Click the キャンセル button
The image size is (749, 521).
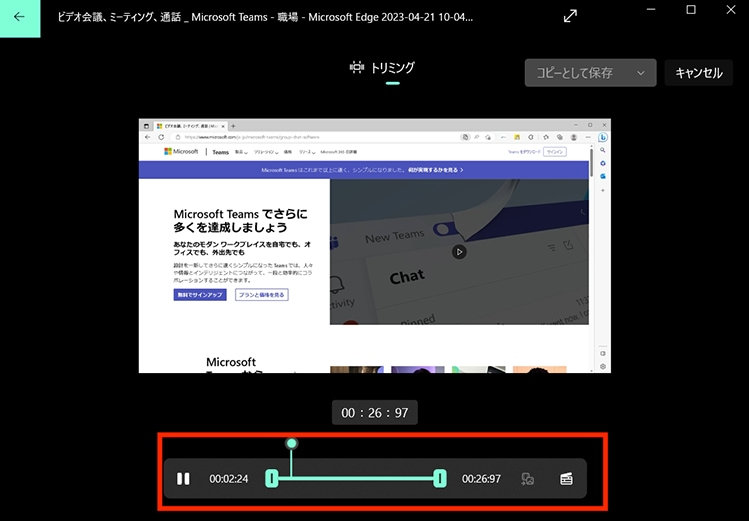coord(698,73)
